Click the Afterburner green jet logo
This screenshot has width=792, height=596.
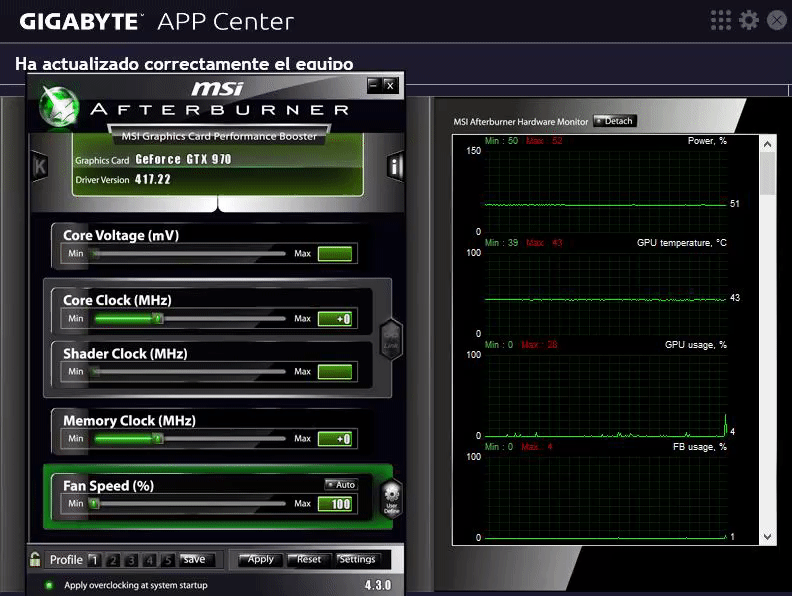tap(59, 106)
